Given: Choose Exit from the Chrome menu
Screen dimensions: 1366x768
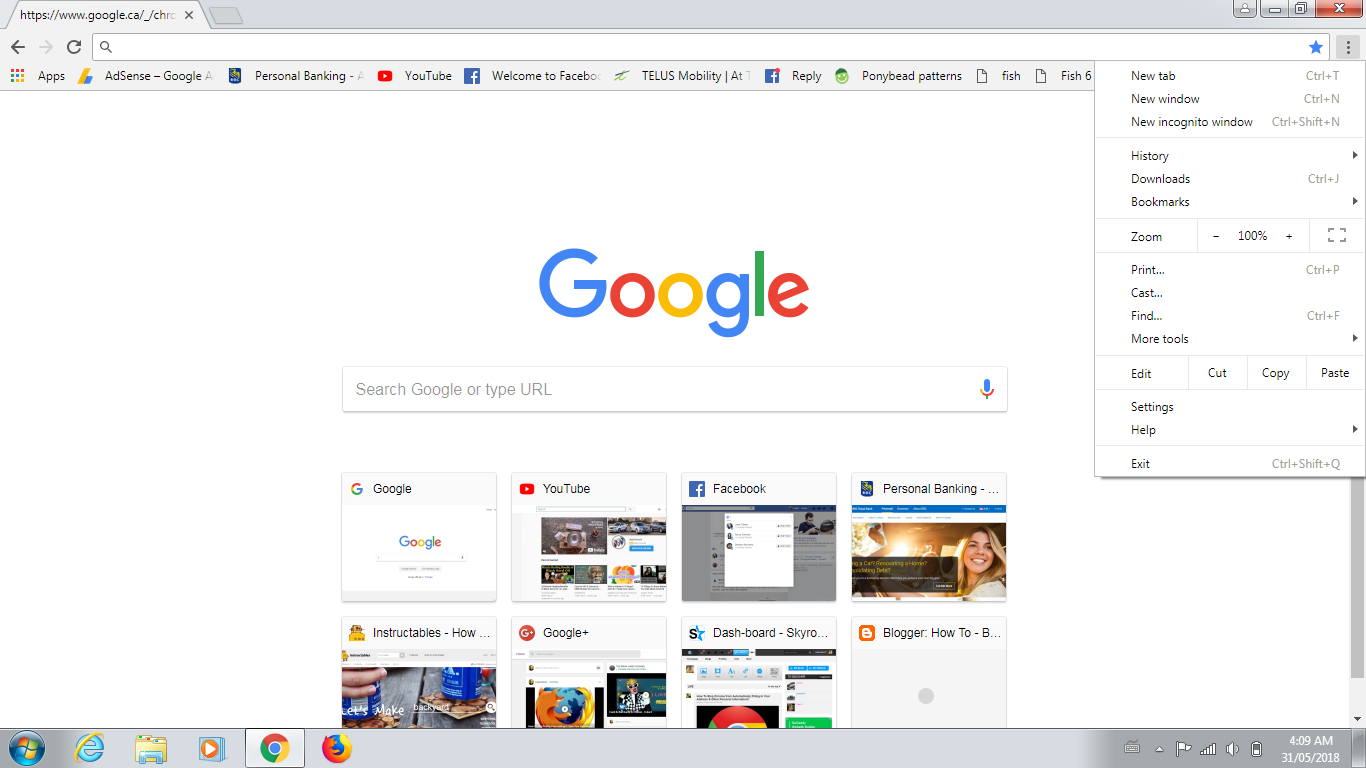Looking at the screenshot, I should coord(1230,464).
